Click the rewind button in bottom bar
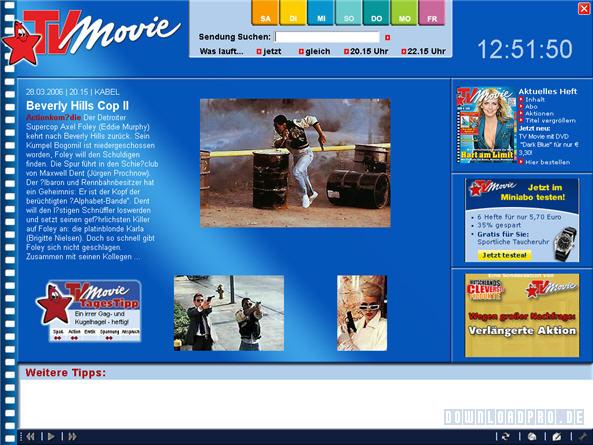This screenshot has width=593, height=445. [31, 437]
